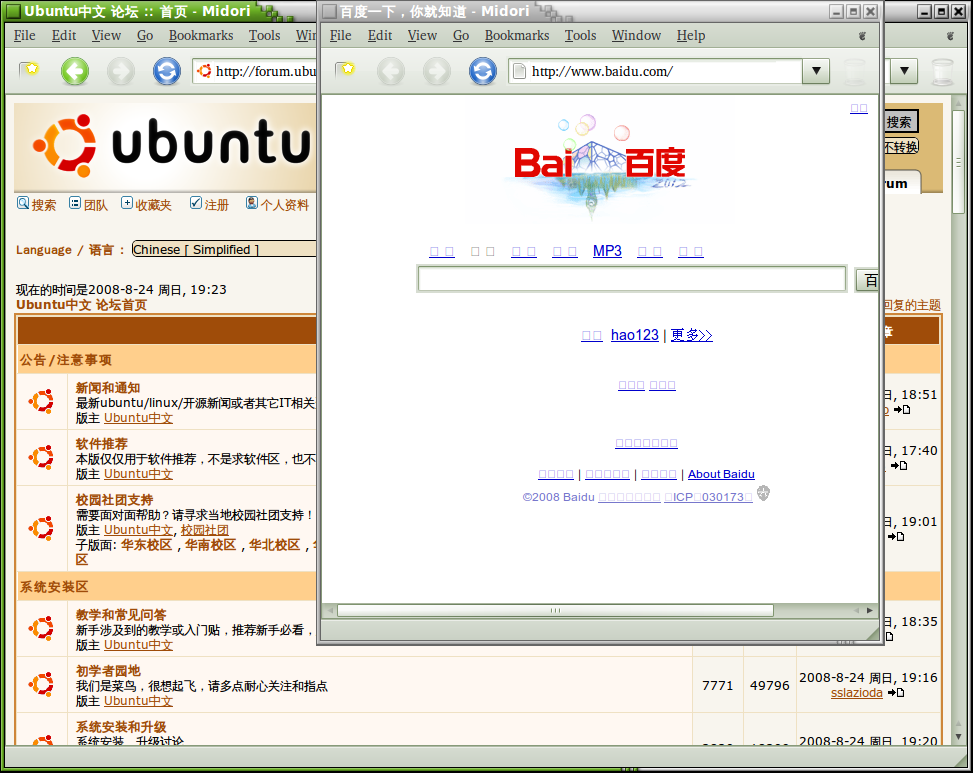Viewport: 973px width, 773px height.
Task: Open File menu in Ubuntu forum window
Action: pos(25,36)
